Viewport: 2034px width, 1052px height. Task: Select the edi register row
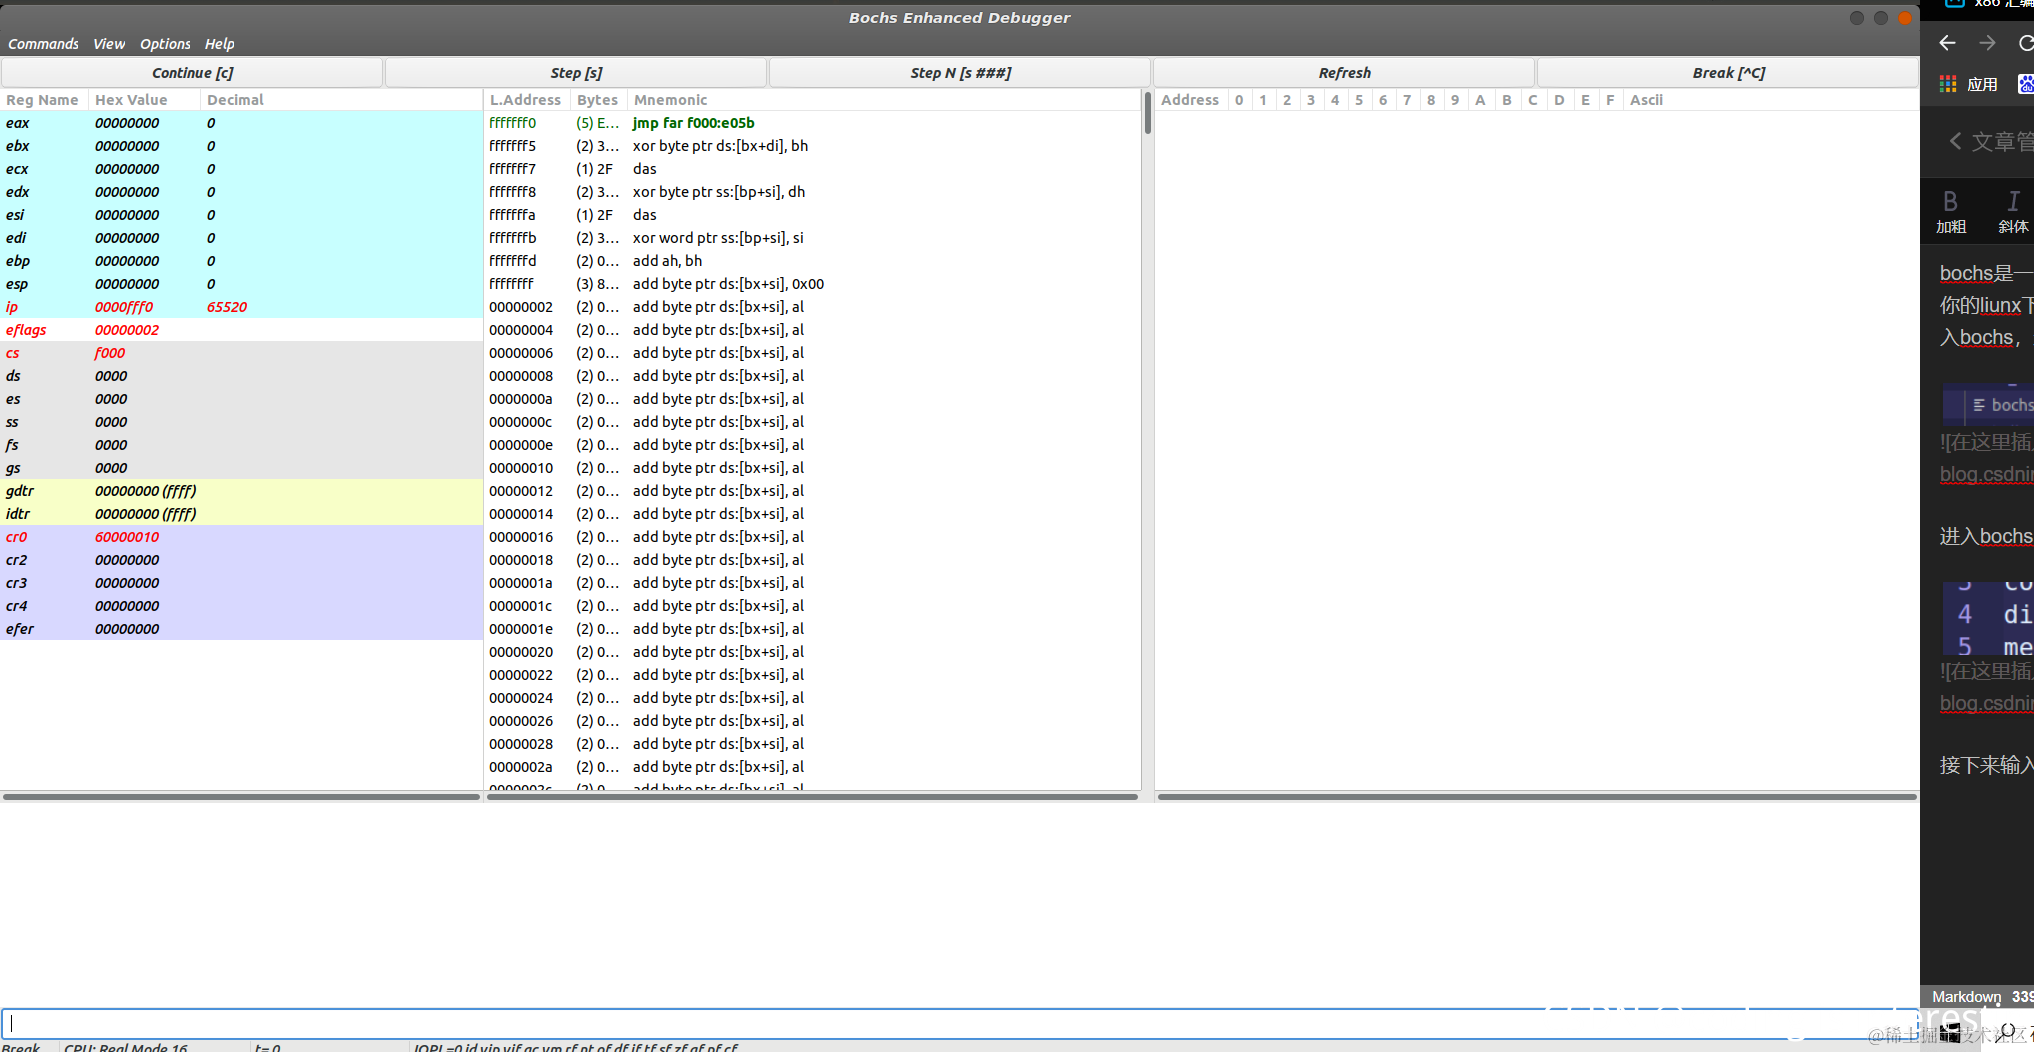241,238
